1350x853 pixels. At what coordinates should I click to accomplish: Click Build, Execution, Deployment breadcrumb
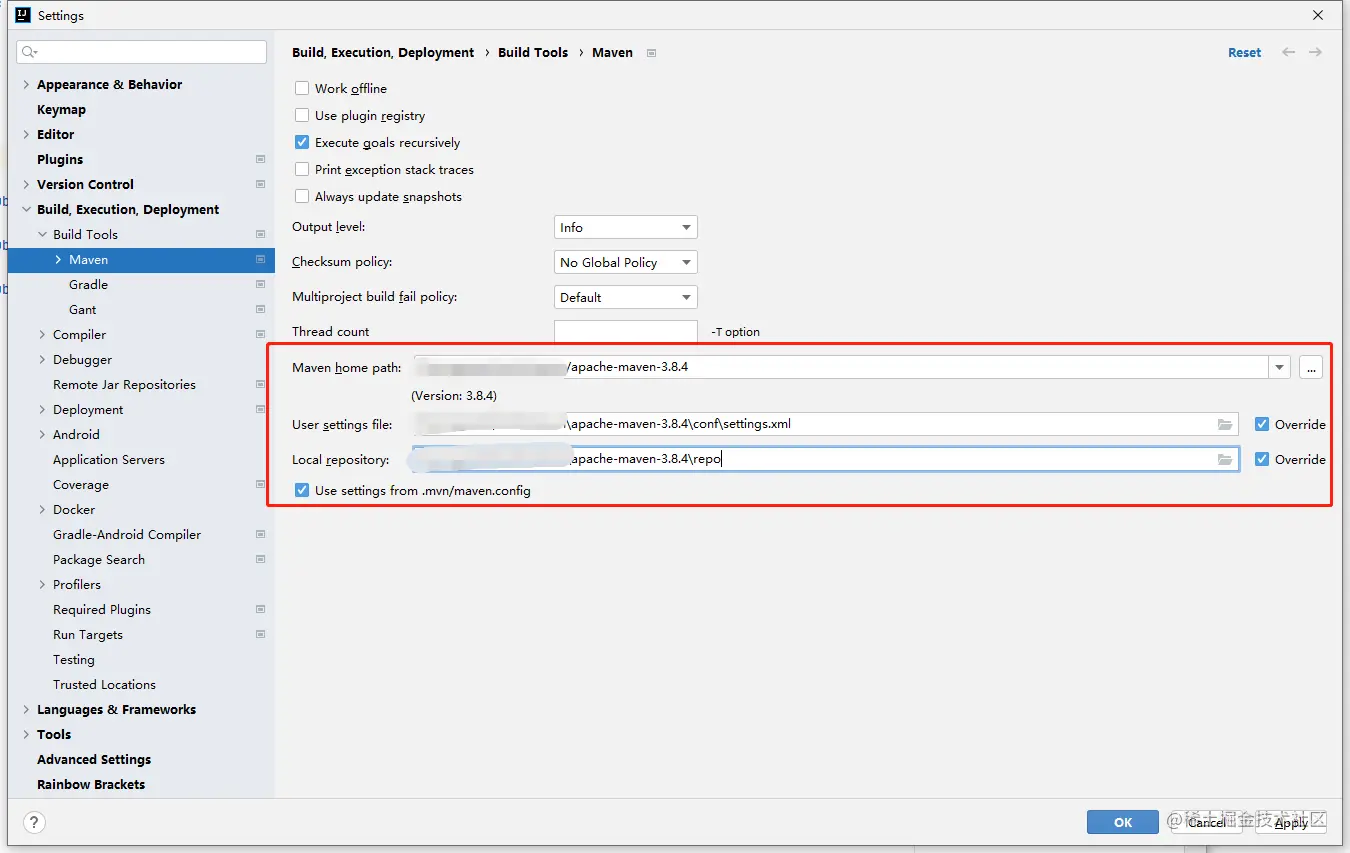point(383,52)
